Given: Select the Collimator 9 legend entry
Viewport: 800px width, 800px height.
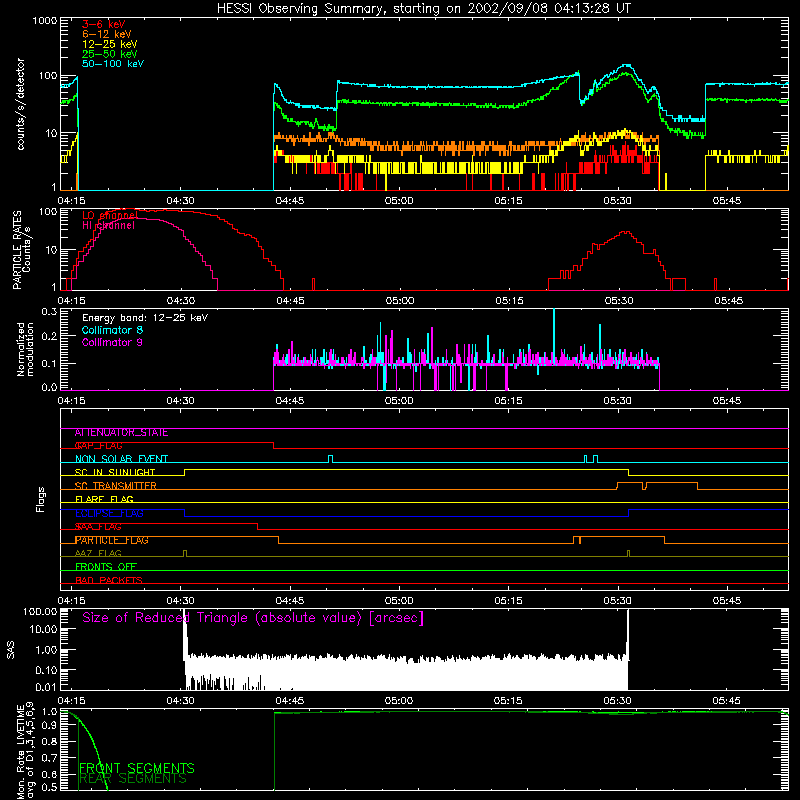Looking at the screenshot, I should (112, 342).
